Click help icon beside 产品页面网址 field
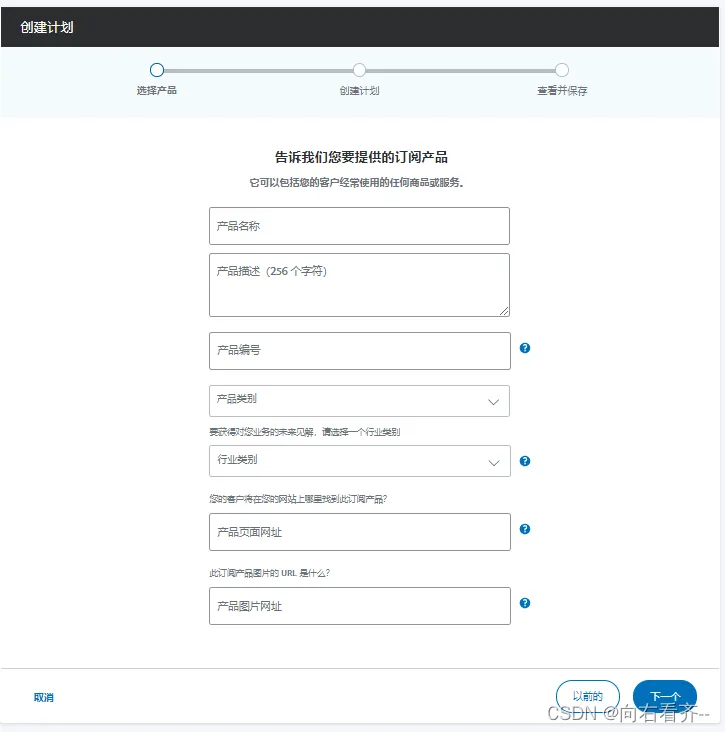The height and width of the screenshot is (732, 725). (525, 528)
